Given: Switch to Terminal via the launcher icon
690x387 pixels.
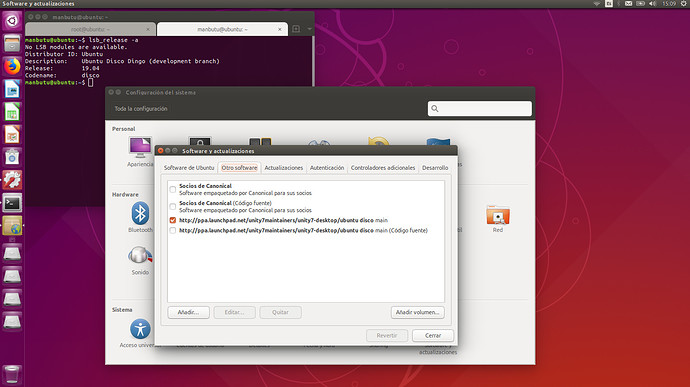Looking at the screenshot, I should pyautogui.click(x=12, y=203).
